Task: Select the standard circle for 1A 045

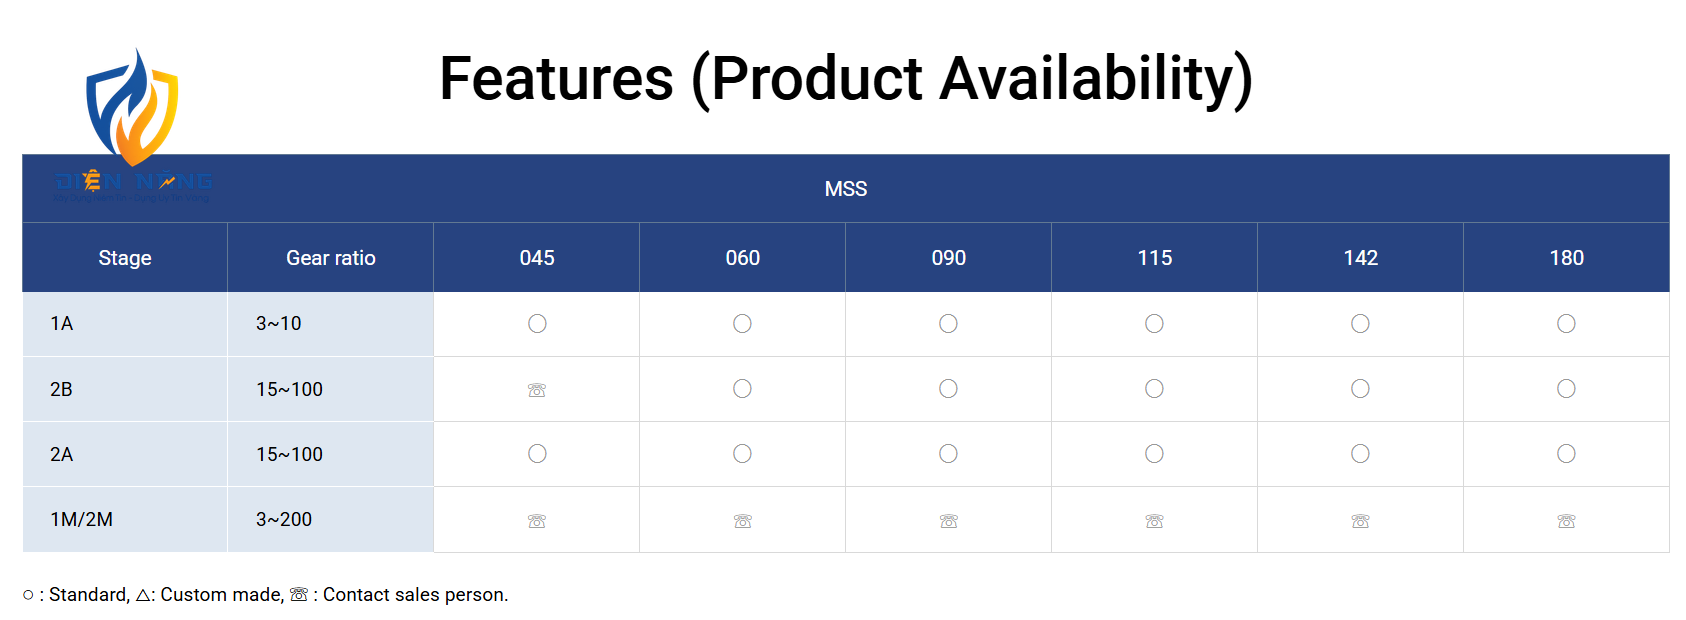Action: tap(537, 323)
